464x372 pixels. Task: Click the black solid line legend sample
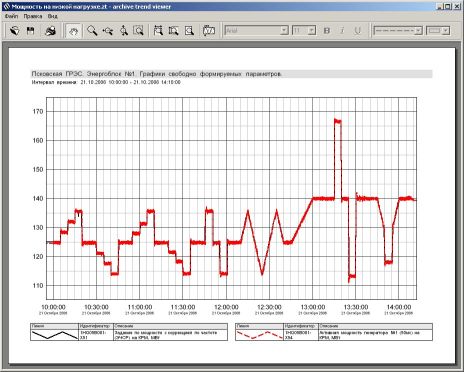55,335
